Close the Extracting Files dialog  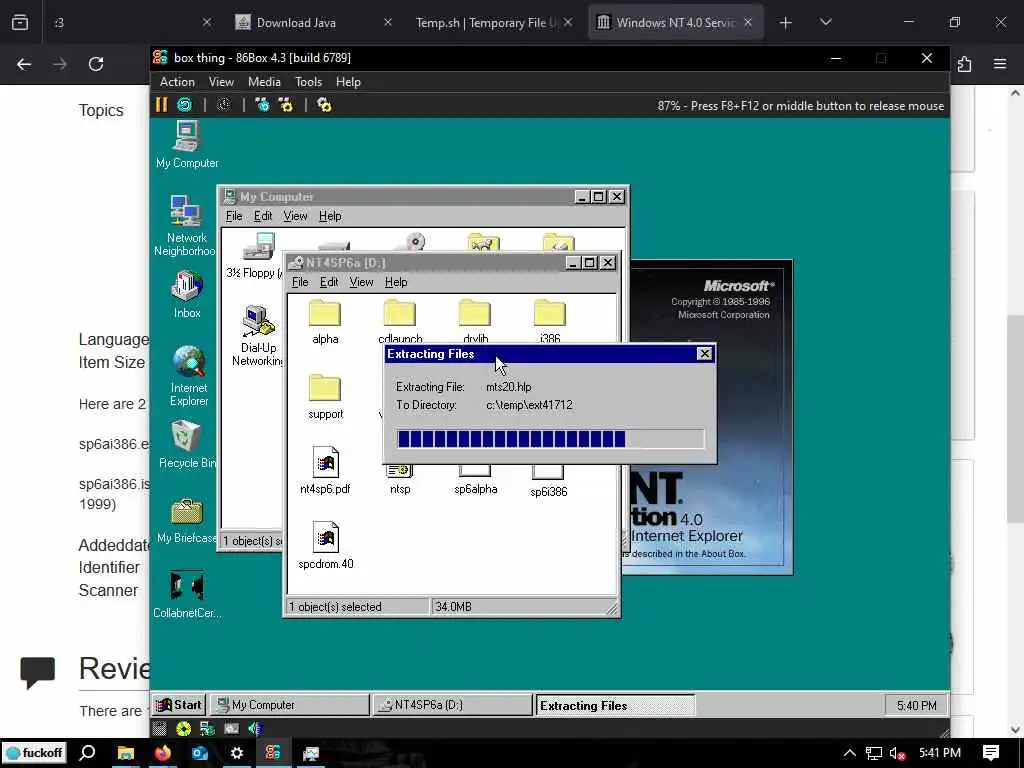tap(704, 353)
